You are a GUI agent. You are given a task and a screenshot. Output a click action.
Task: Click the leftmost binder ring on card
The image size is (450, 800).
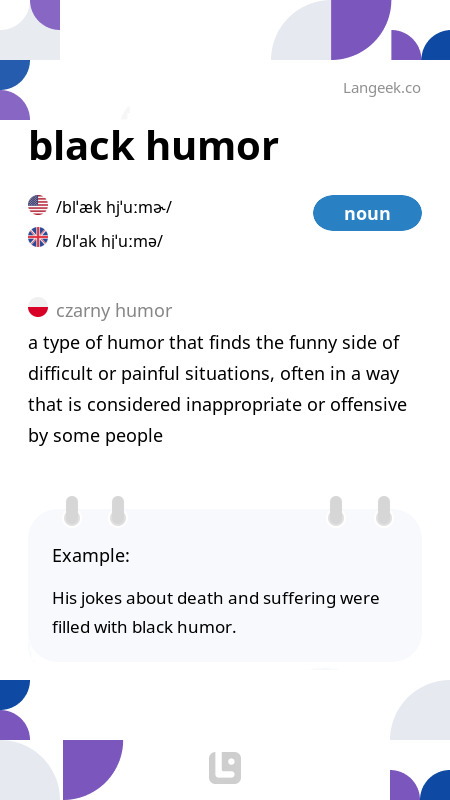(x=72, y=511)
